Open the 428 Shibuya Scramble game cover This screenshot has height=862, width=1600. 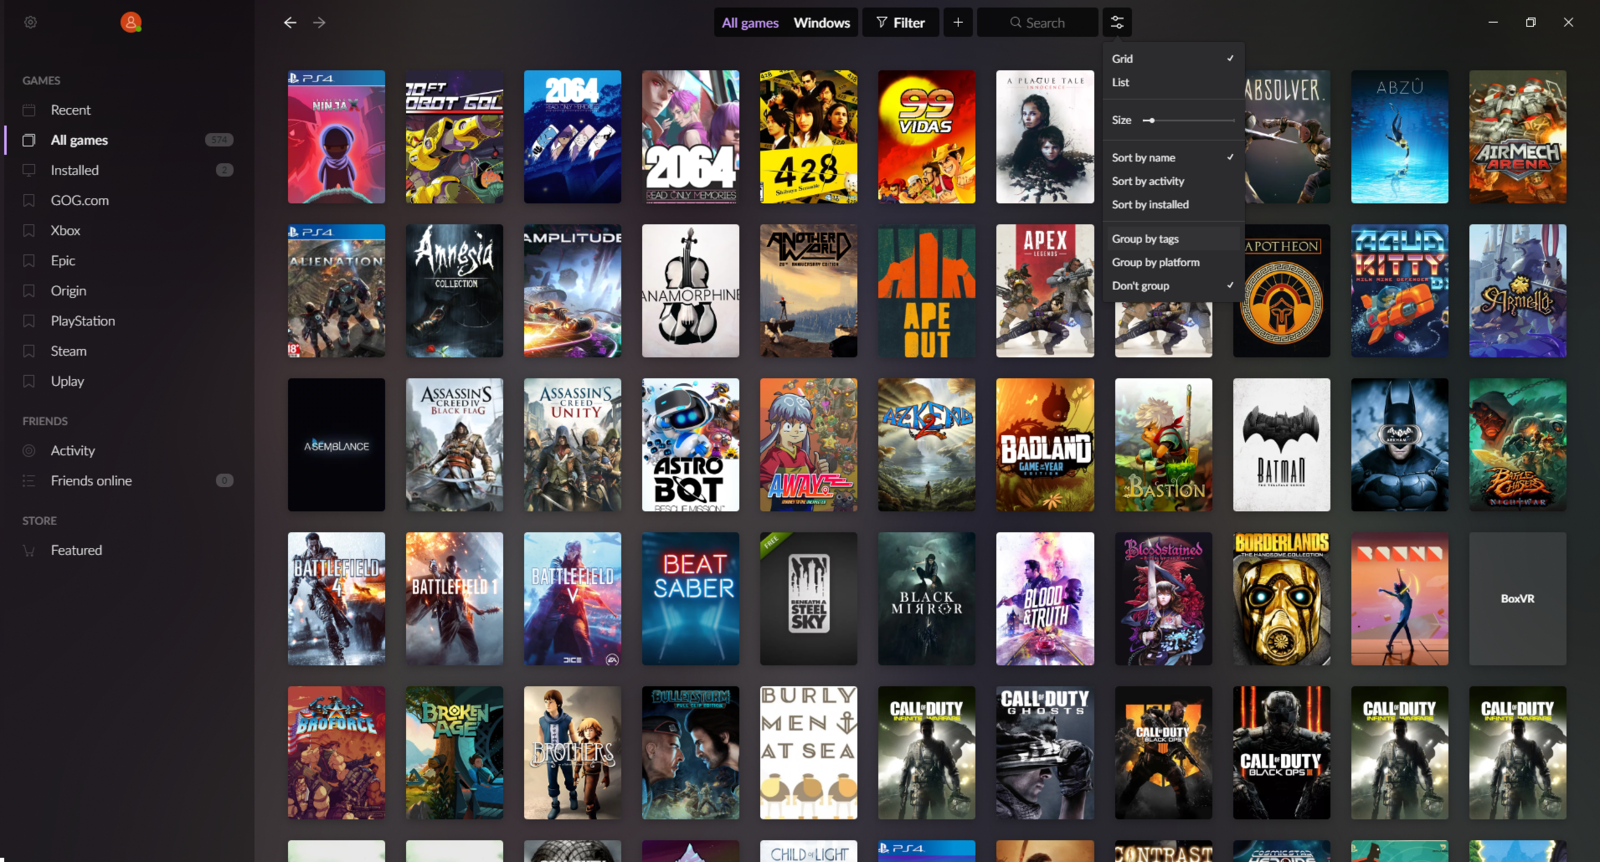(808, 137)
